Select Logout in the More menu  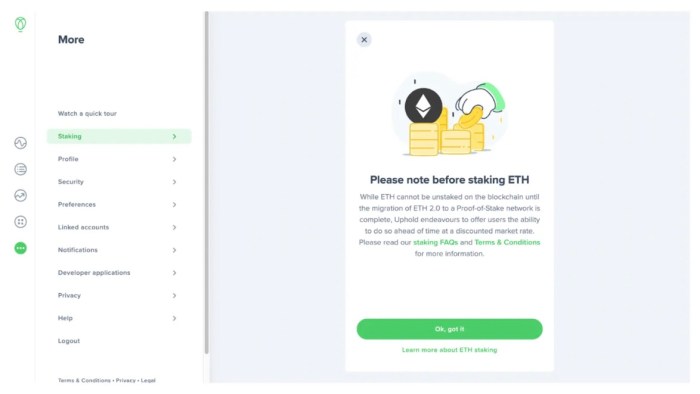[x=69, y=341]
